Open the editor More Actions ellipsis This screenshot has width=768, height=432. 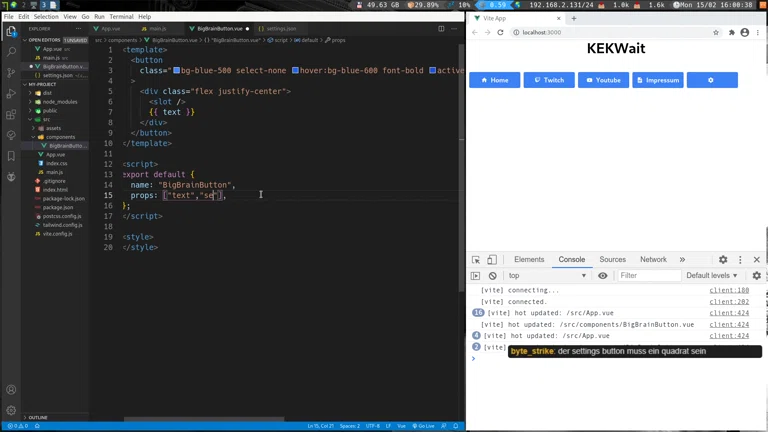[454, 29]
